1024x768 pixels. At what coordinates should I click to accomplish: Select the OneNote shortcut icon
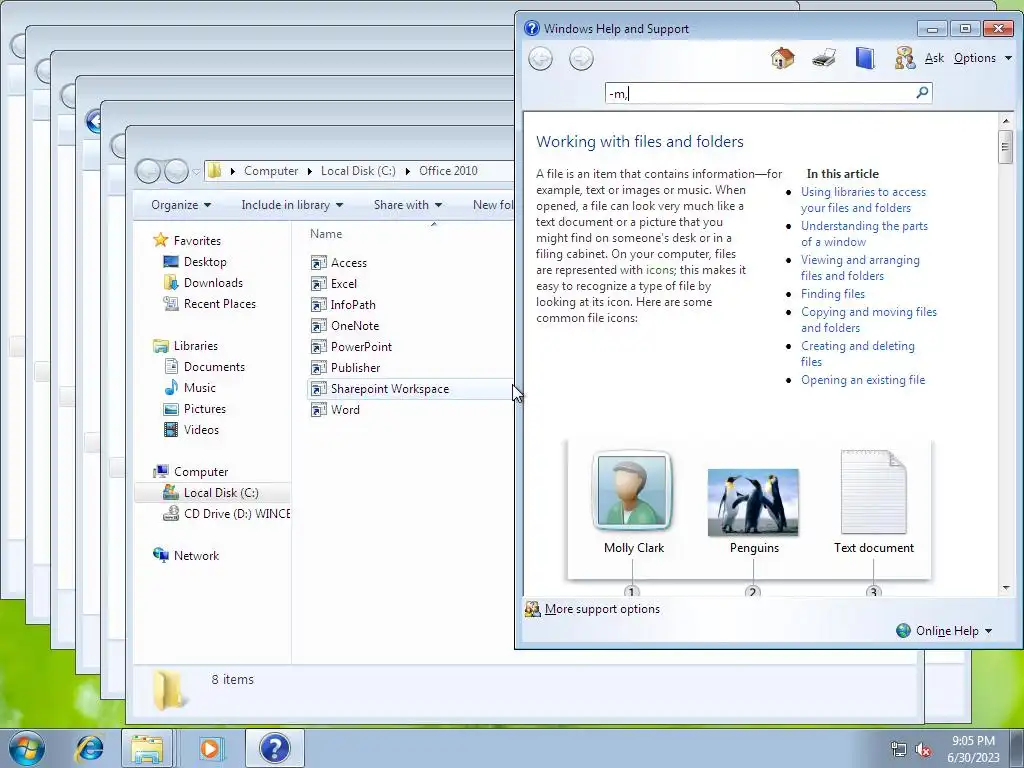coord(319,326)
